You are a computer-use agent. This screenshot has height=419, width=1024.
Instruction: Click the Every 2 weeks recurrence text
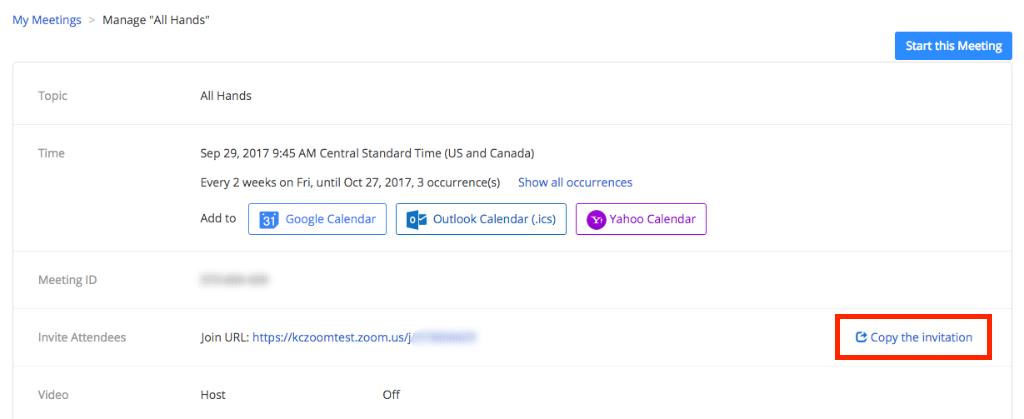pos(353,183)
